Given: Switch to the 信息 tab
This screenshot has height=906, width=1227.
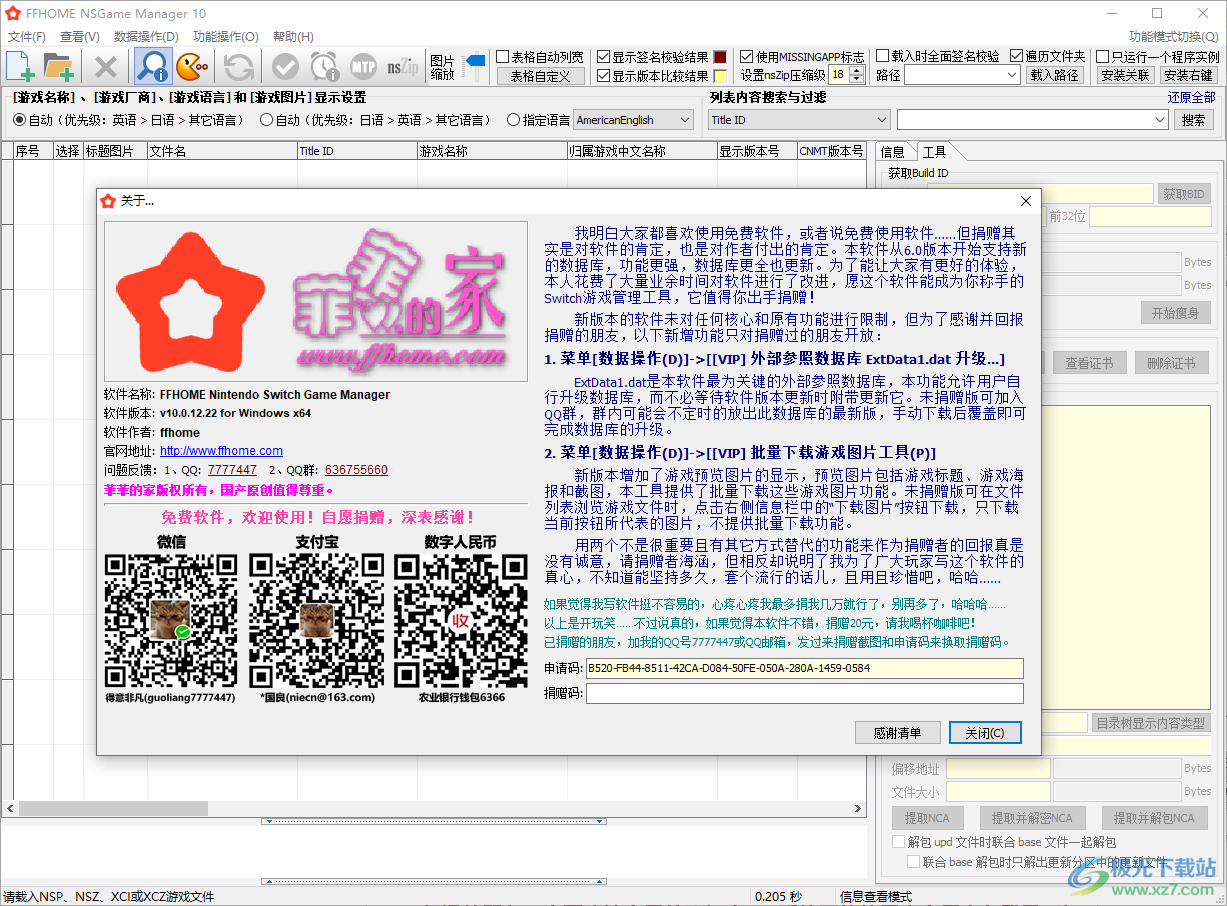Looking at the screenshot, I should tap(893, 152).
